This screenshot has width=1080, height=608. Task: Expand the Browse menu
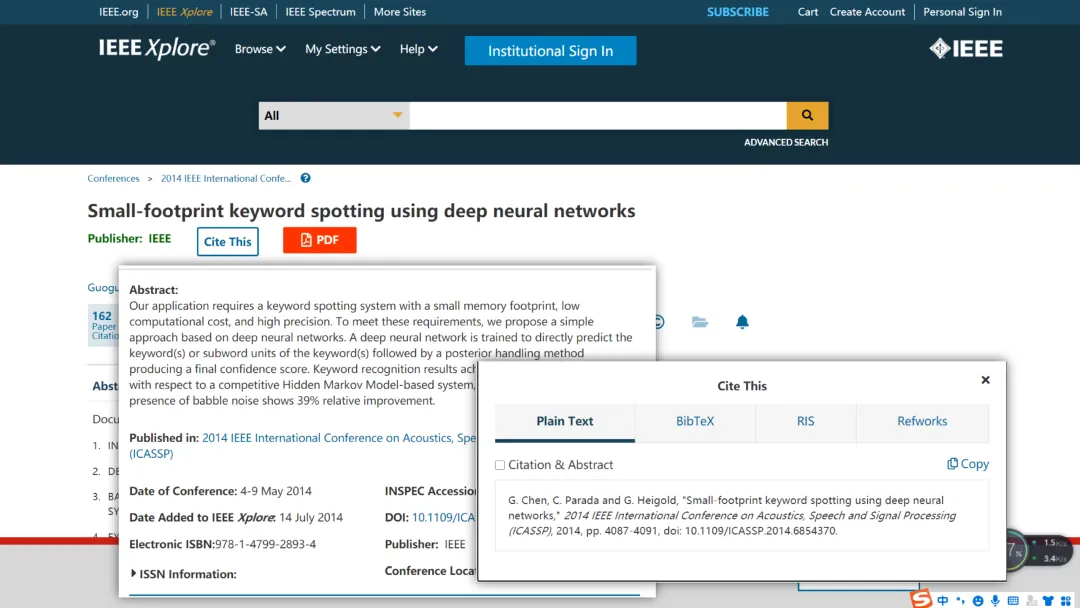(x=260, y=49)
